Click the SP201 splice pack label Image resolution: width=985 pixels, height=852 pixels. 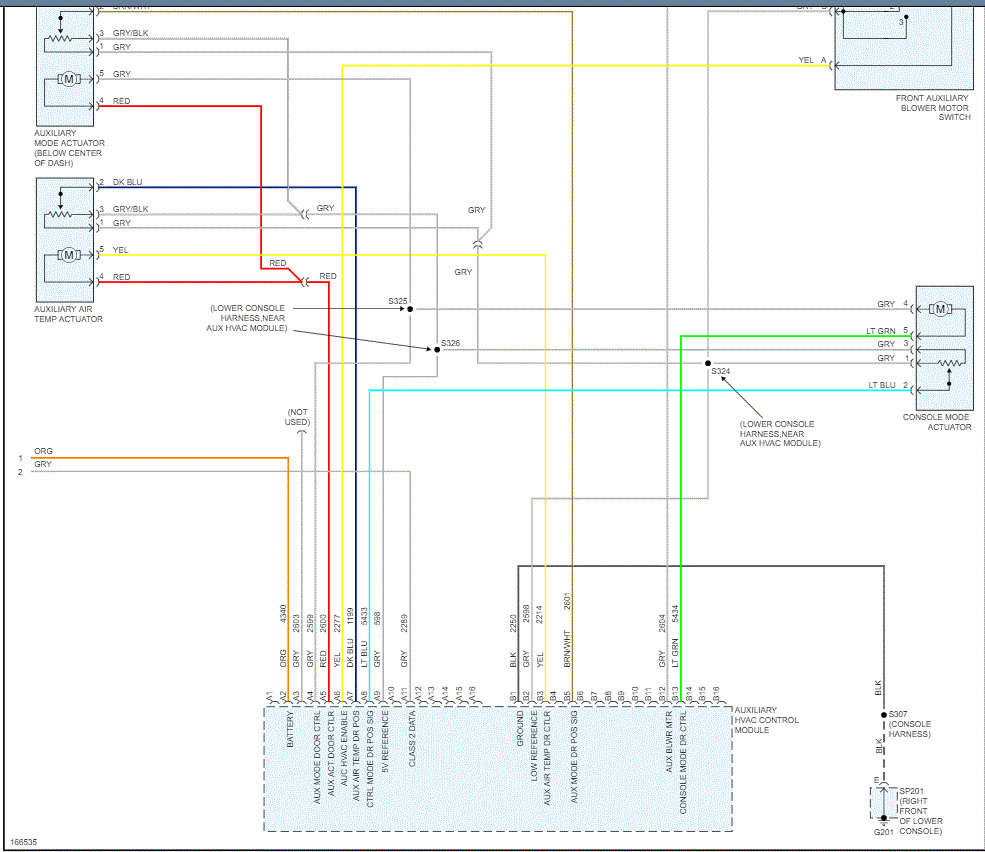click(921, 811)
